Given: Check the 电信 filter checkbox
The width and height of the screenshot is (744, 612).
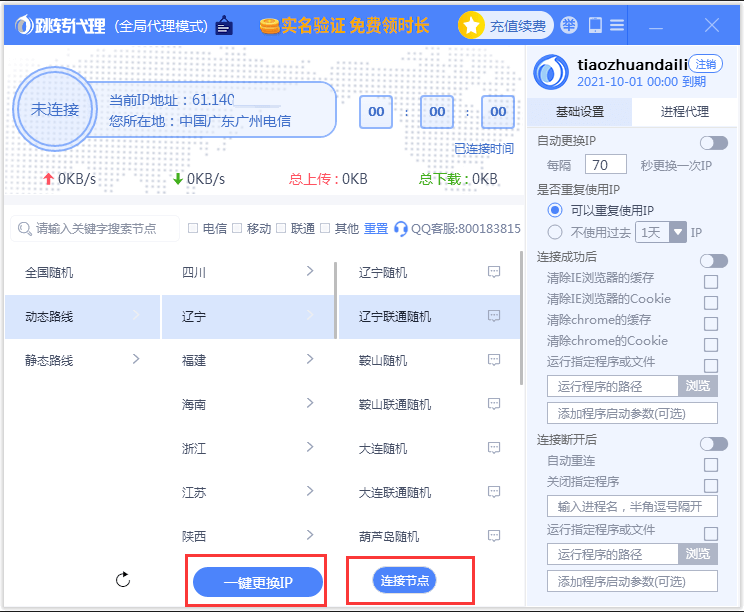Looking at the screenshot, I should pos(193,228).
